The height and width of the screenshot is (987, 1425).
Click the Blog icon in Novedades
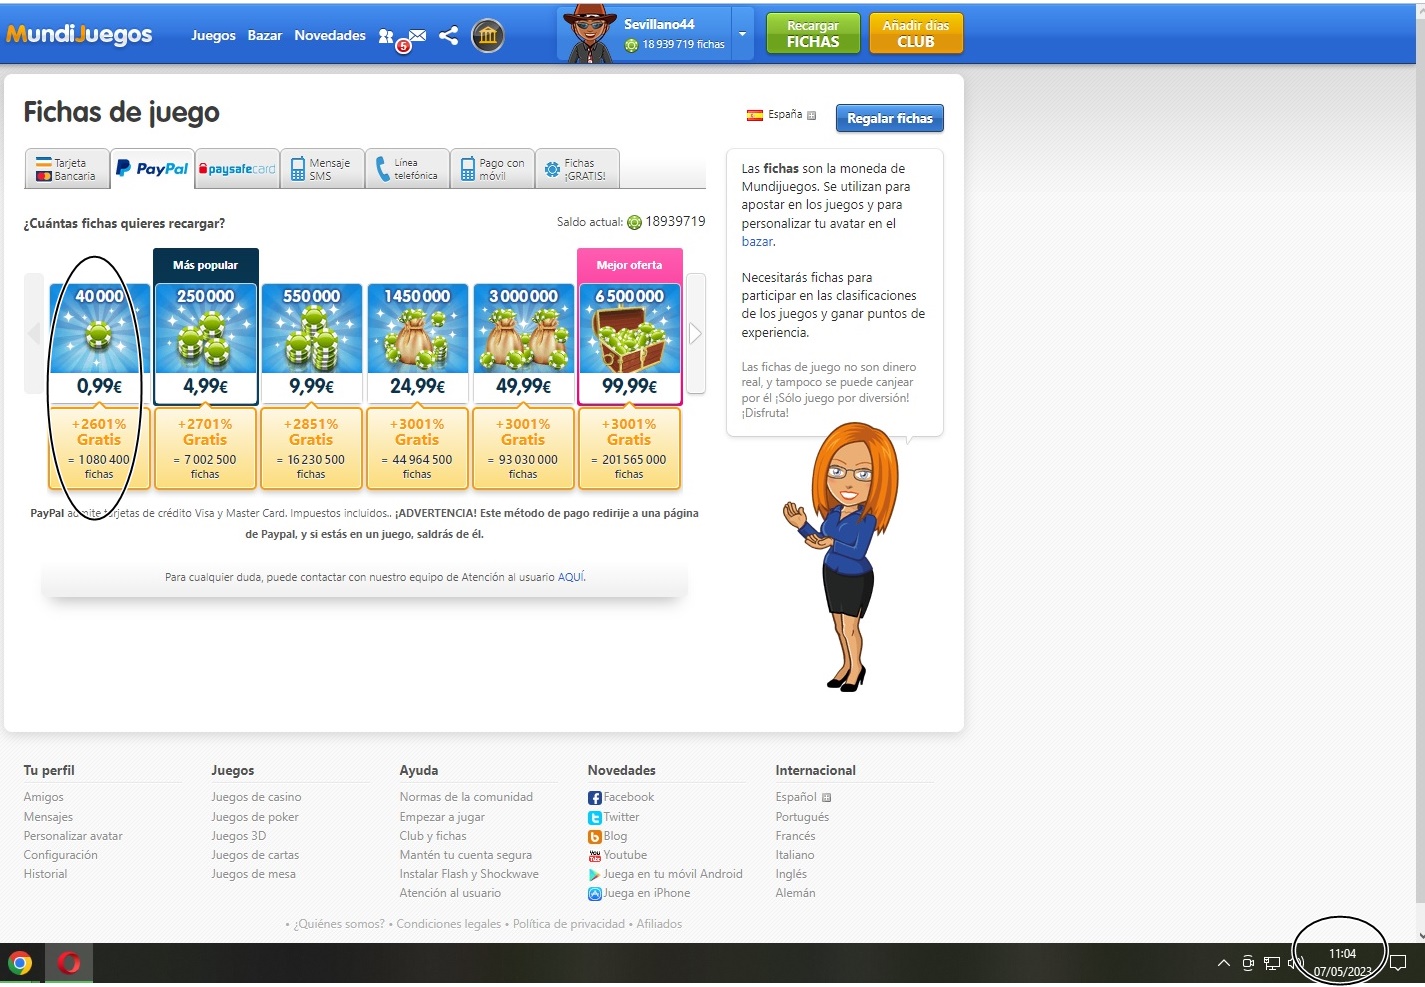(595, 836)
